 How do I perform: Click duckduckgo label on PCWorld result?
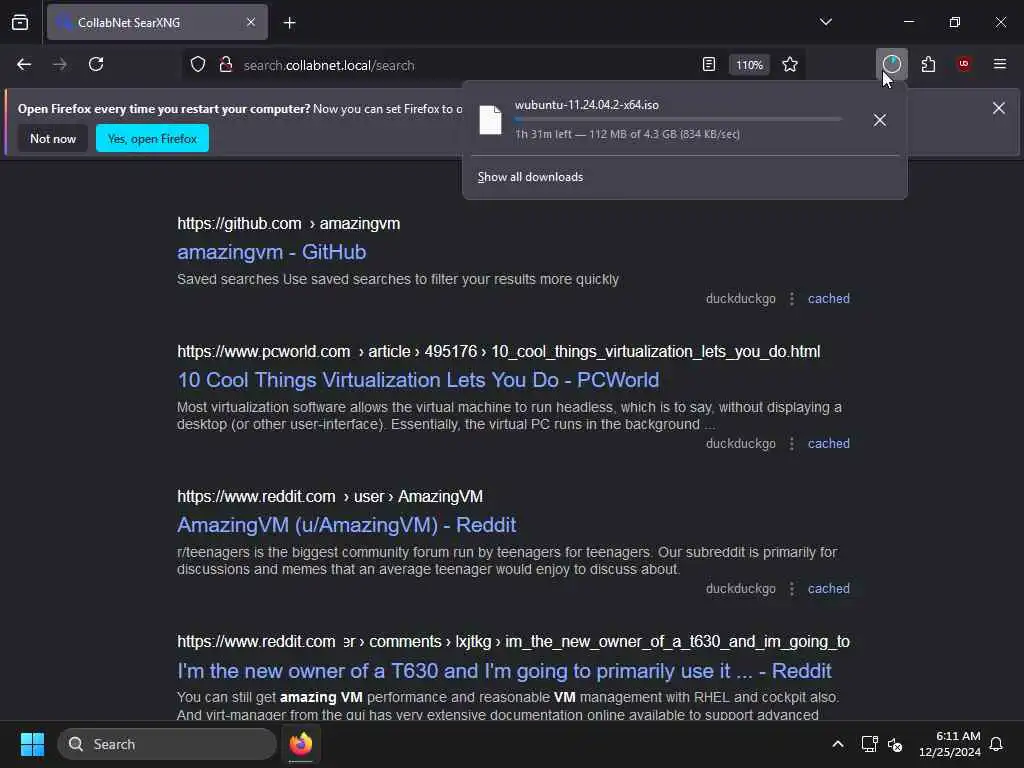click(741, 444)
